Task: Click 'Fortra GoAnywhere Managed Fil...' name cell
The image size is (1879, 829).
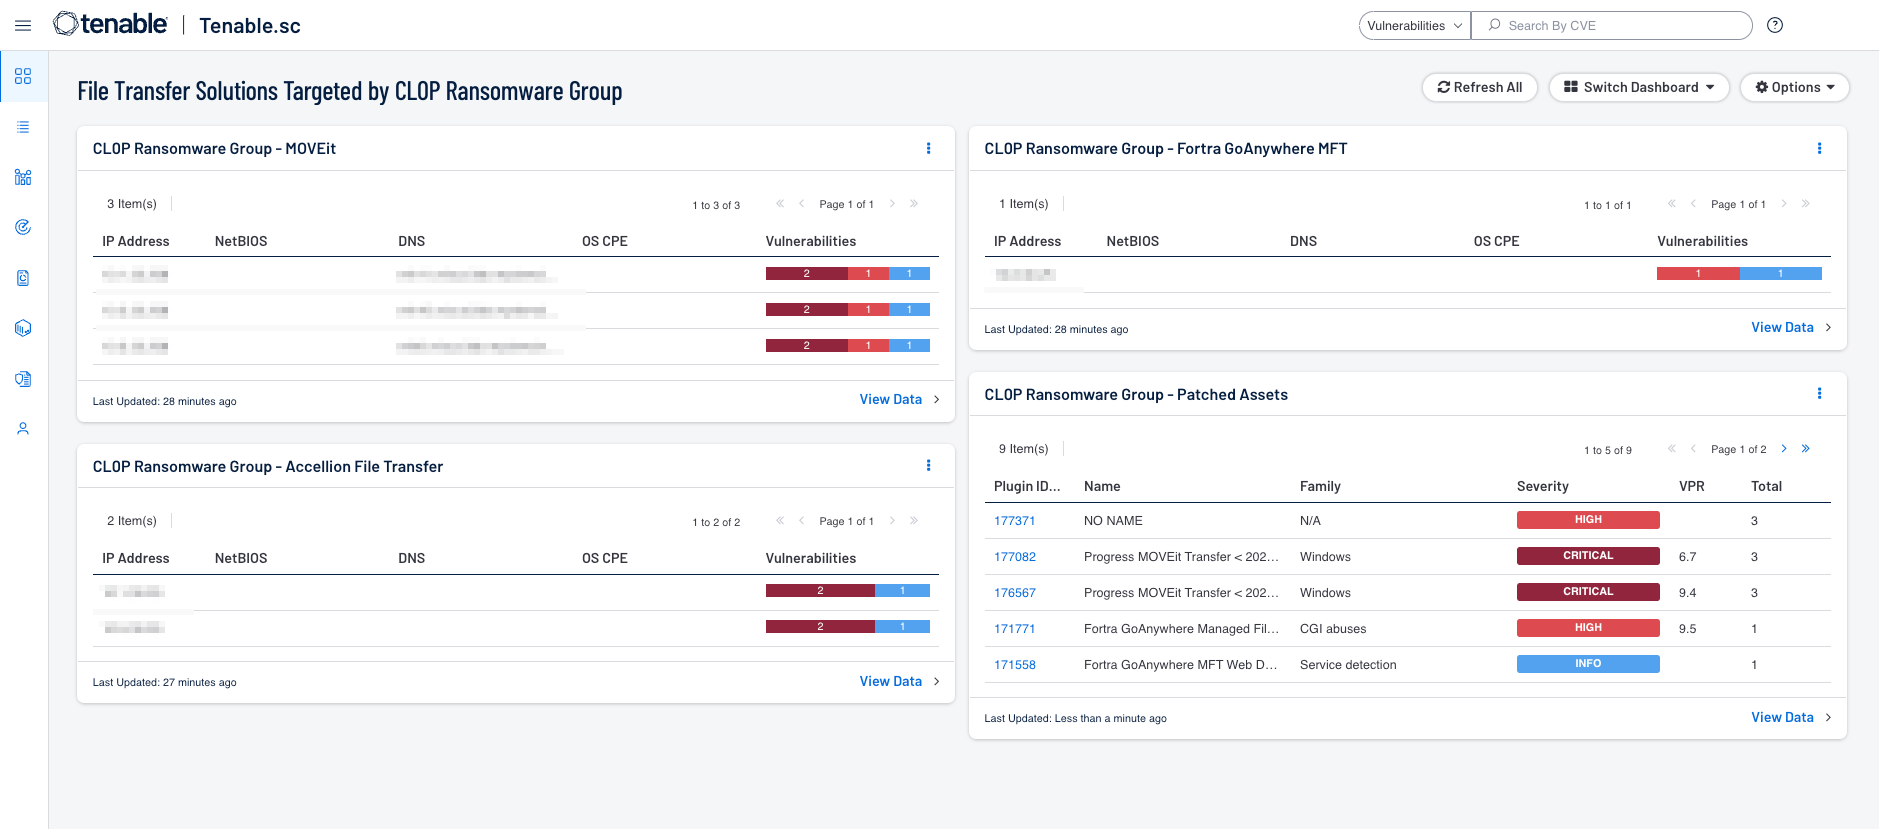Action: tap(1181, 629)
